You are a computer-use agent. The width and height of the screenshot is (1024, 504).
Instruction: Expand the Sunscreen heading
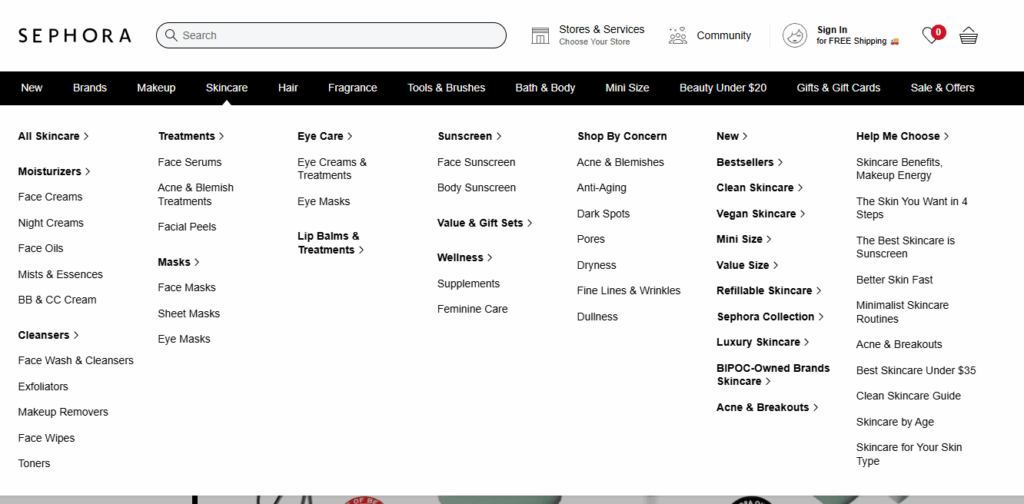pyautogui.click(x=470, y=136)
